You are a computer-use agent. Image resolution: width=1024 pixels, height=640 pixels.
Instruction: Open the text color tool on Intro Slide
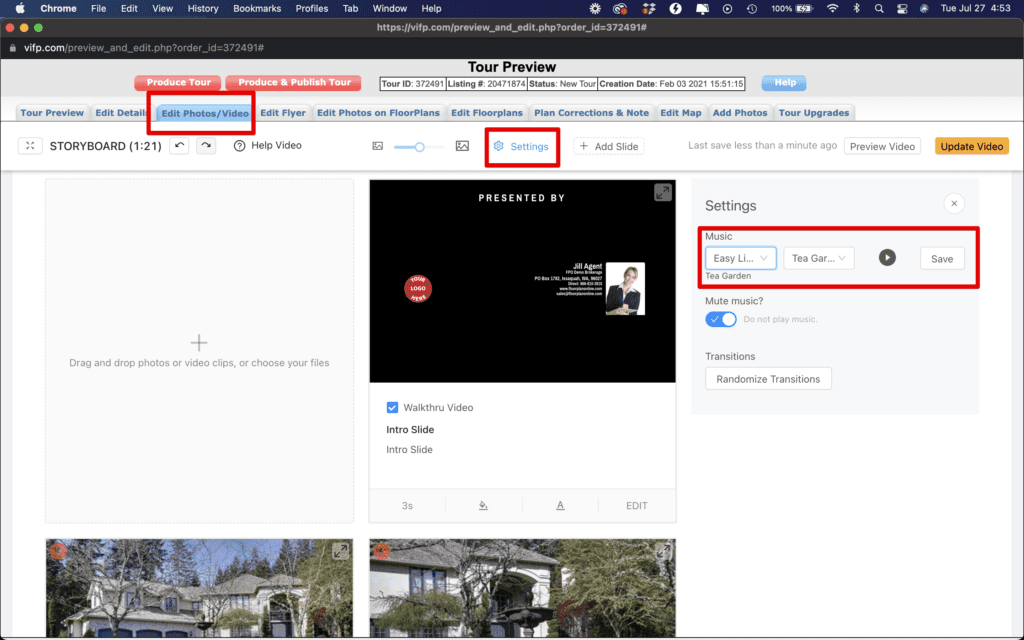point(561,505)
